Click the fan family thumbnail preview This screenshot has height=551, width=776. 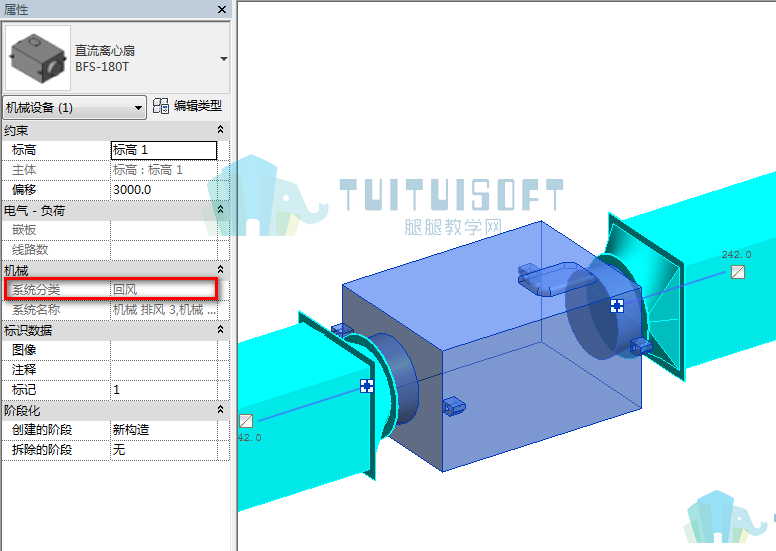[38, 58]
